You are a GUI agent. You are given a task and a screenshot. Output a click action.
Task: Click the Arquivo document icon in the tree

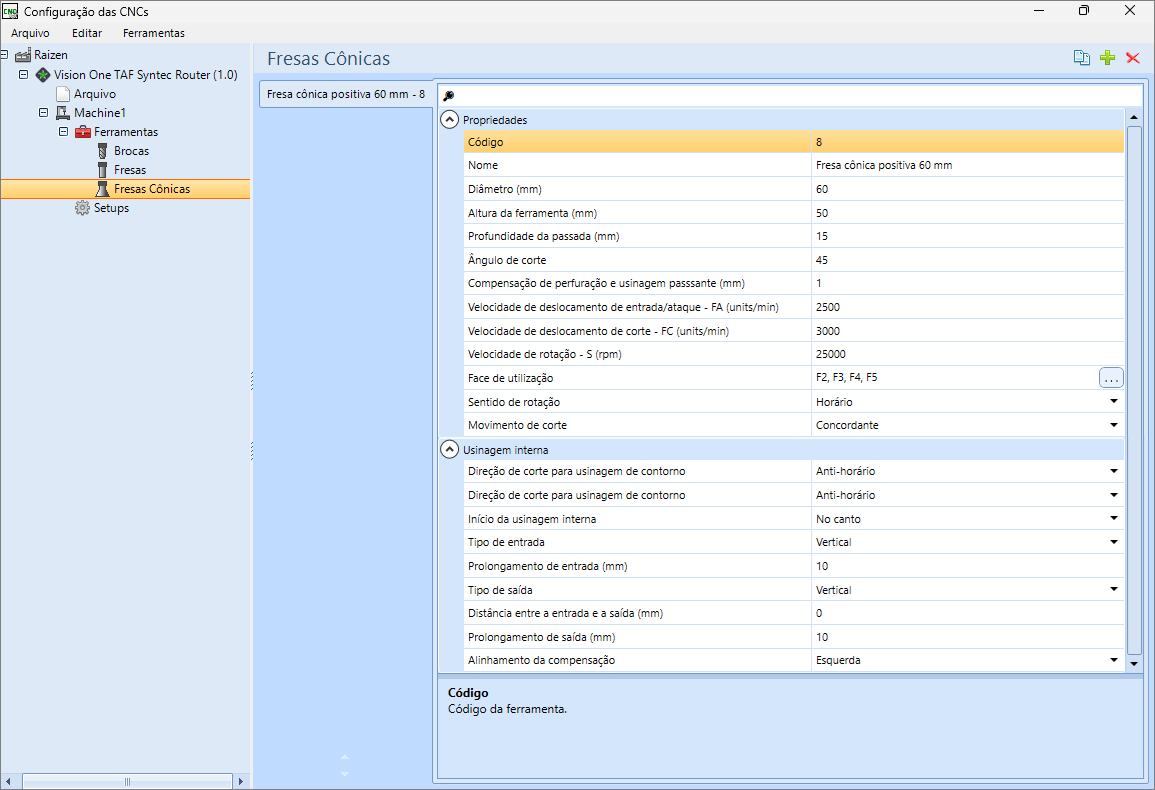[x=63, y=94]
